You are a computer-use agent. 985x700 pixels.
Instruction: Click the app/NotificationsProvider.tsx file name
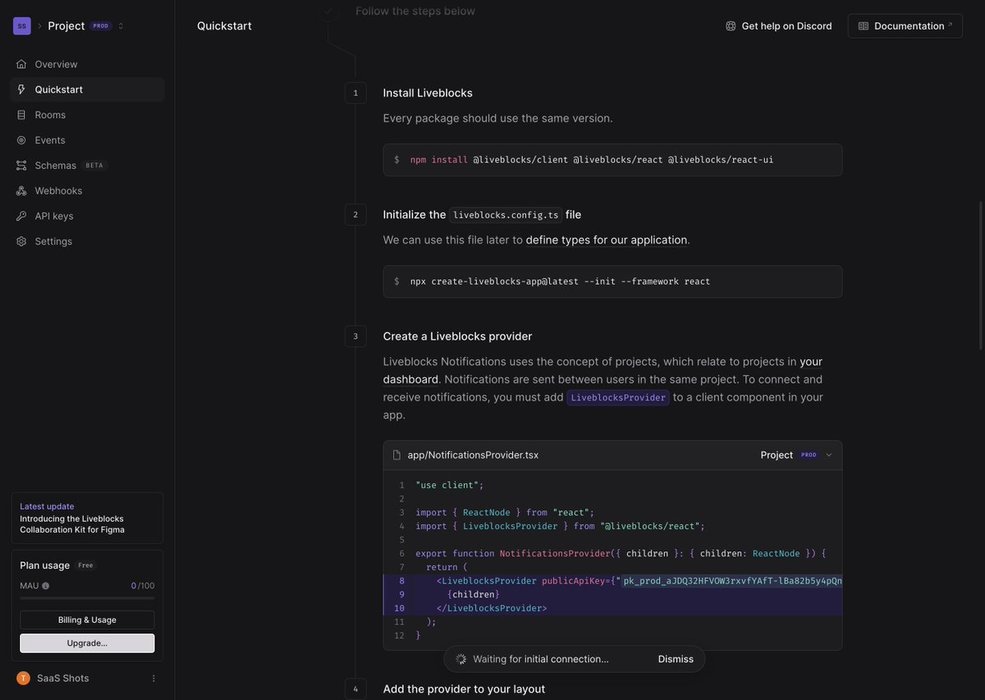click(473, 455)
